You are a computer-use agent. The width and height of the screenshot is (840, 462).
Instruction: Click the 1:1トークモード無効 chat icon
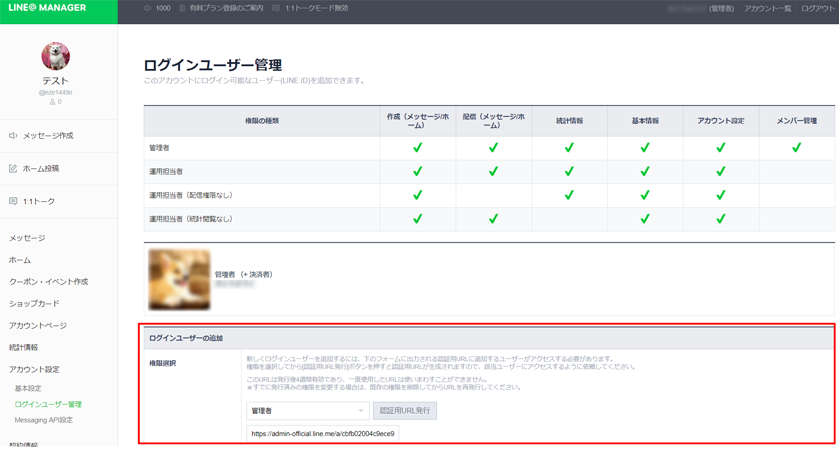click(276, 9)
